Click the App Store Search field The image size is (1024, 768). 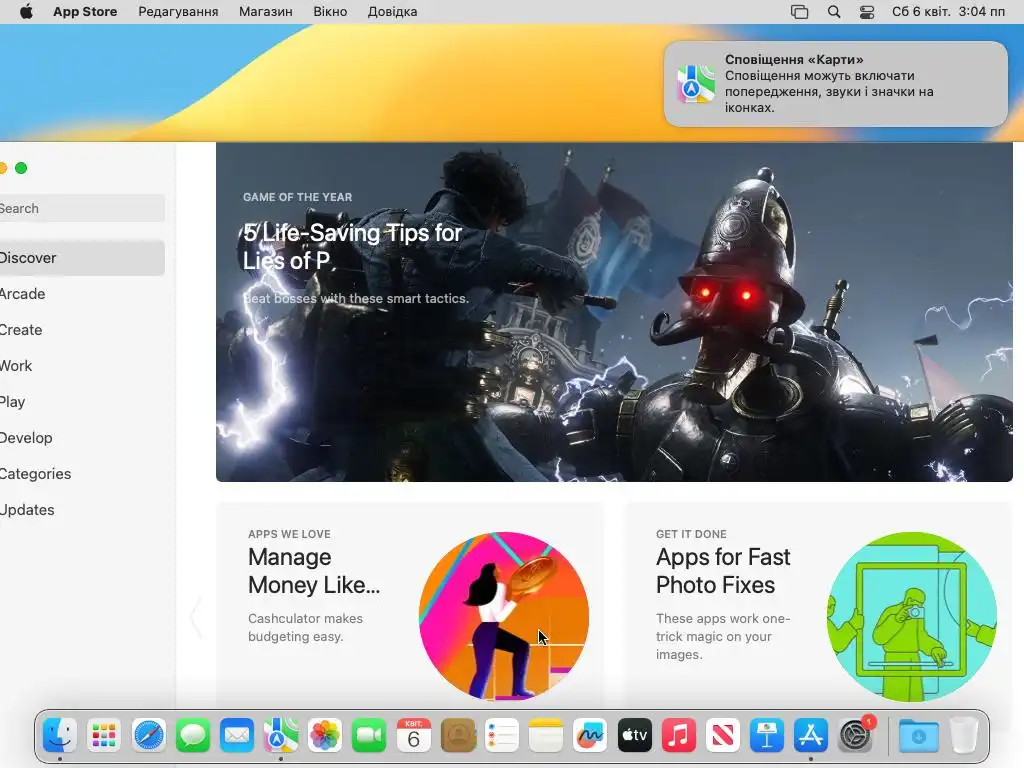tap(82, 208)
